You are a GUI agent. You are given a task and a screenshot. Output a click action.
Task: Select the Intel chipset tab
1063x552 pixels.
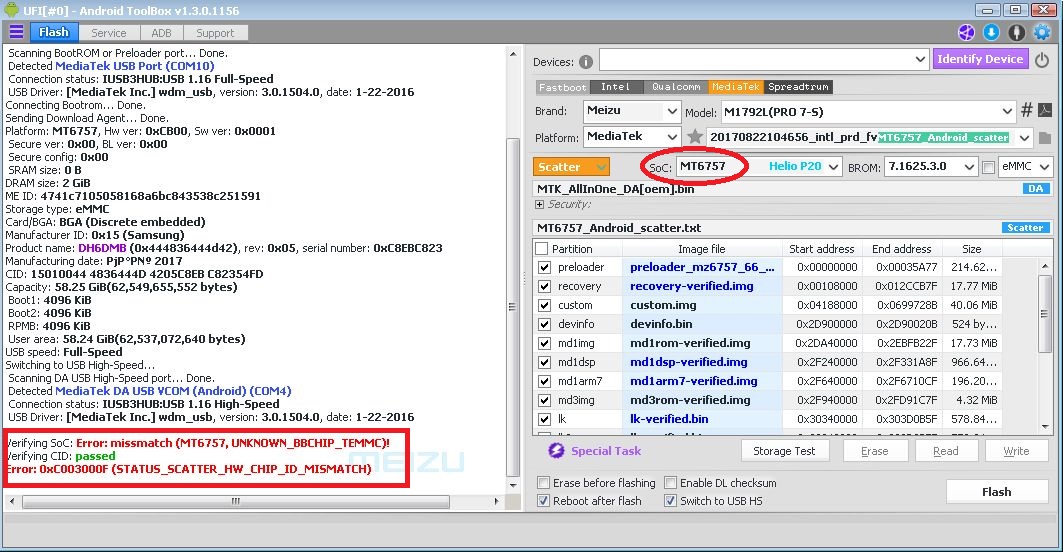[616, 87]
